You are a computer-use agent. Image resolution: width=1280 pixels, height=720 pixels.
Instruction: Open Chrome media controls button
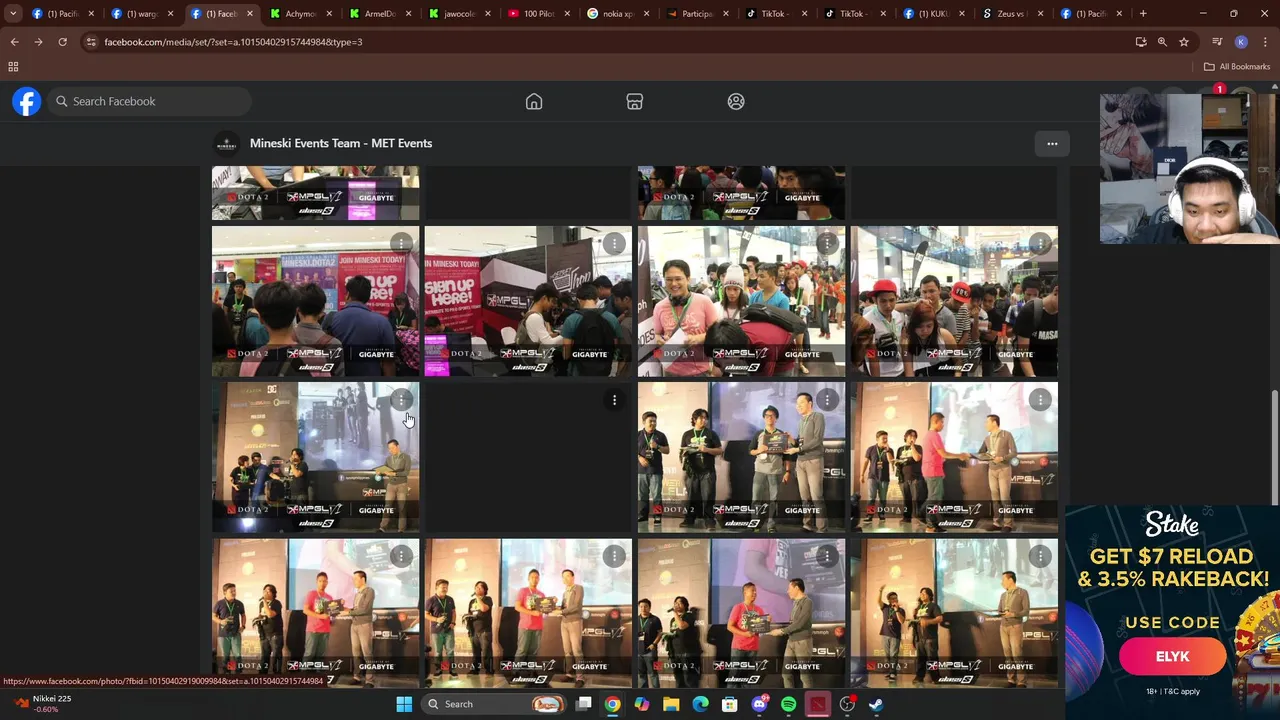click(1217, 42)
